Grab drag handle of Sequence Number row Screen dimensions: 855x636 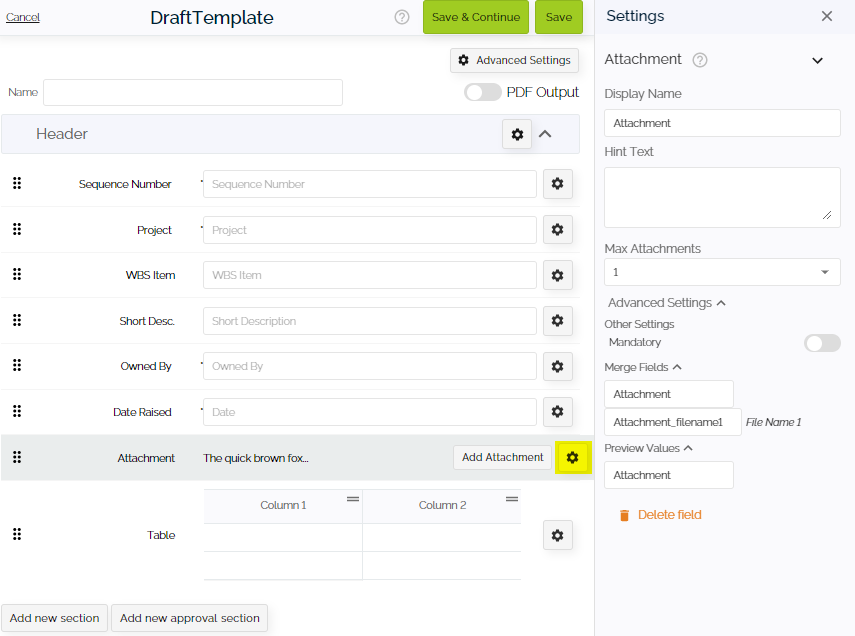[17, 183]
